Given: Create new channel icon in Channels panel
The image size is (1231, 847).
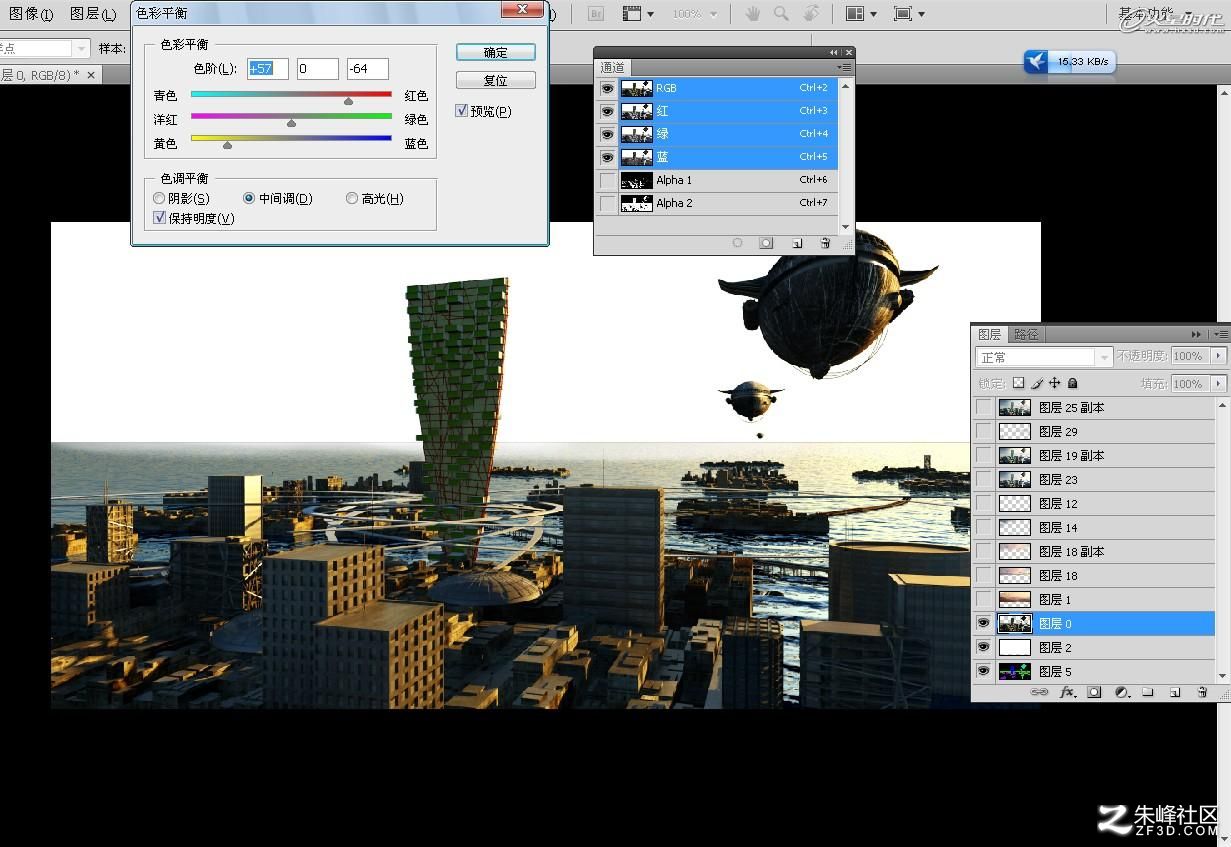Looking at the screenshot, I should [x=797, y=243].
